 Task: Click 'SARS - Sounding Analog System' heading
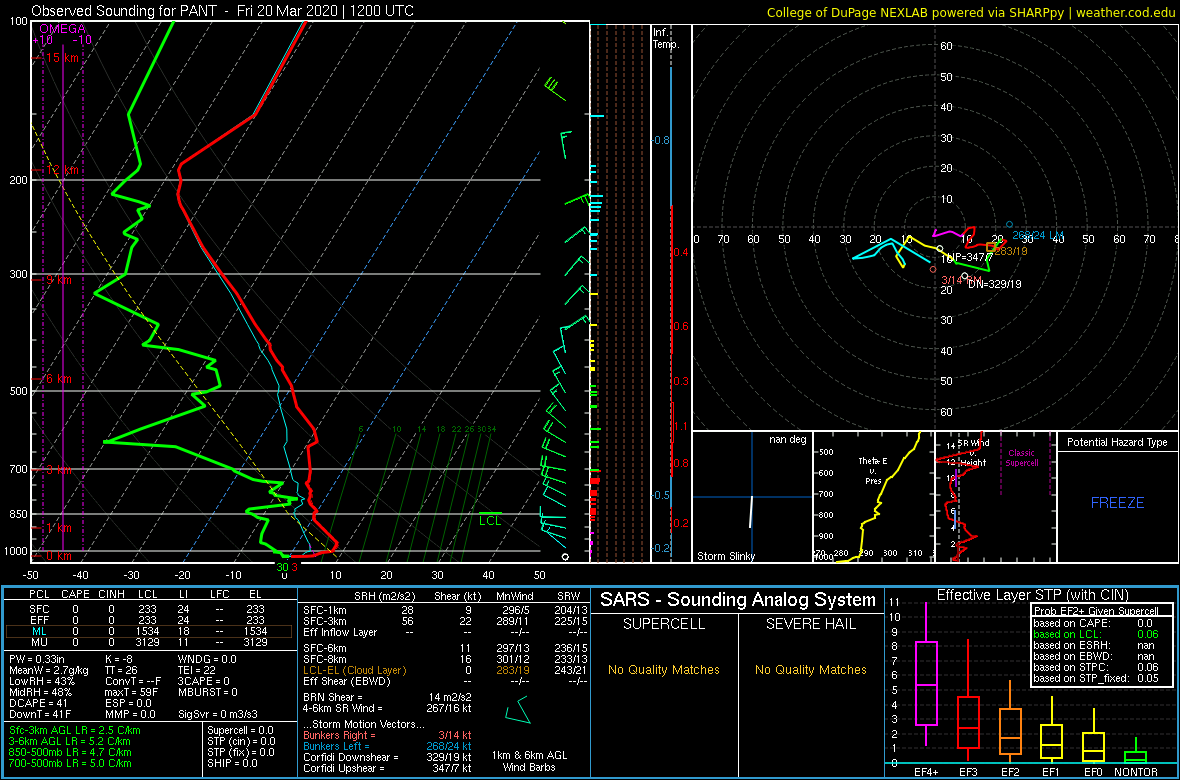[738, 601]
